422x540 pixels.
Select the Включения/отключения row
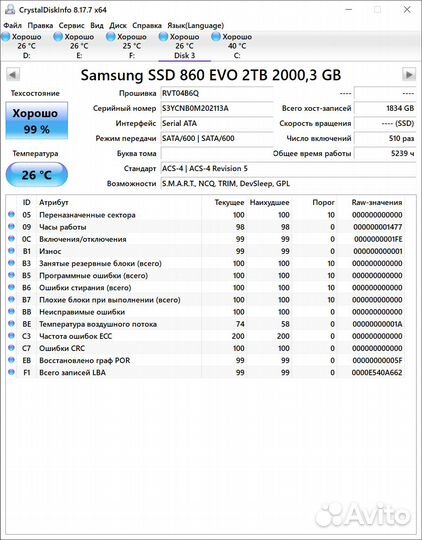[x=206, y=239]
